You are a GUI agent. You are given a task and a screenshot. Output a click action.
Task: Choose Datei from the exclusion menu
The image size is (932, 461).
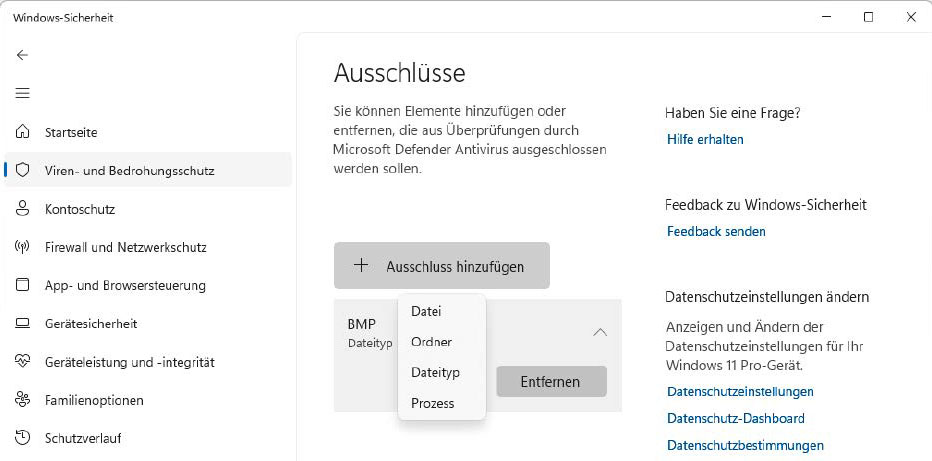click(426, 312)
